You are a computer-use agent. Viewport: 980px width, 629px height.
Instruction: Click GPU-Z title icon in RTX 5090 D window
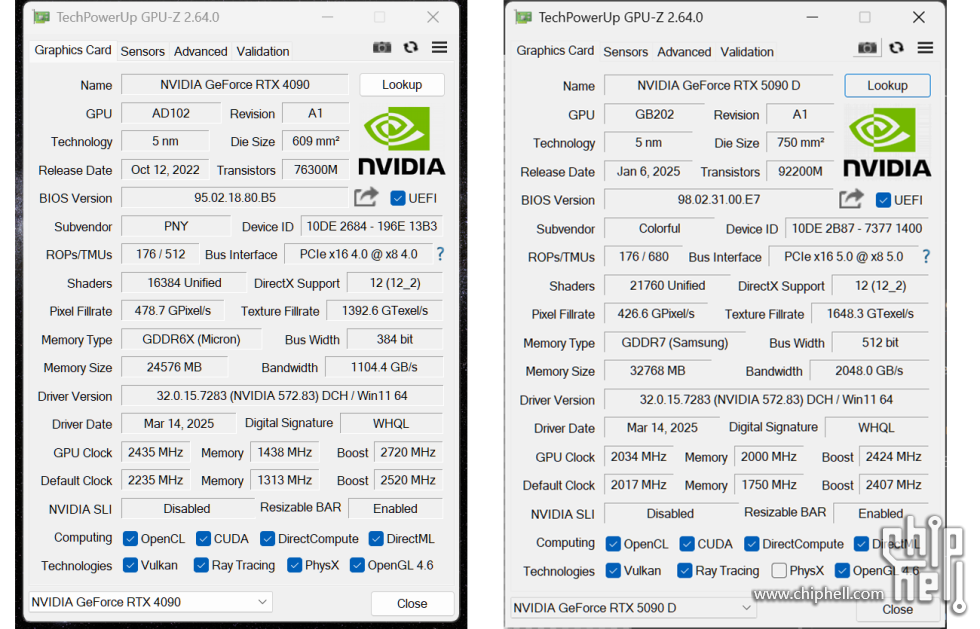pyautogui.click(x=523, y=18)
